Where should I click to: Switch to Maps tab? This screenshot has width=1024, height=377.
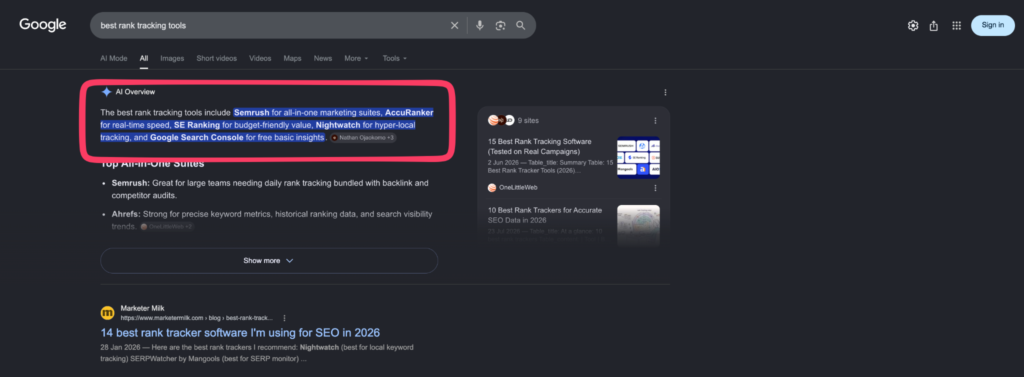[293, 58]
